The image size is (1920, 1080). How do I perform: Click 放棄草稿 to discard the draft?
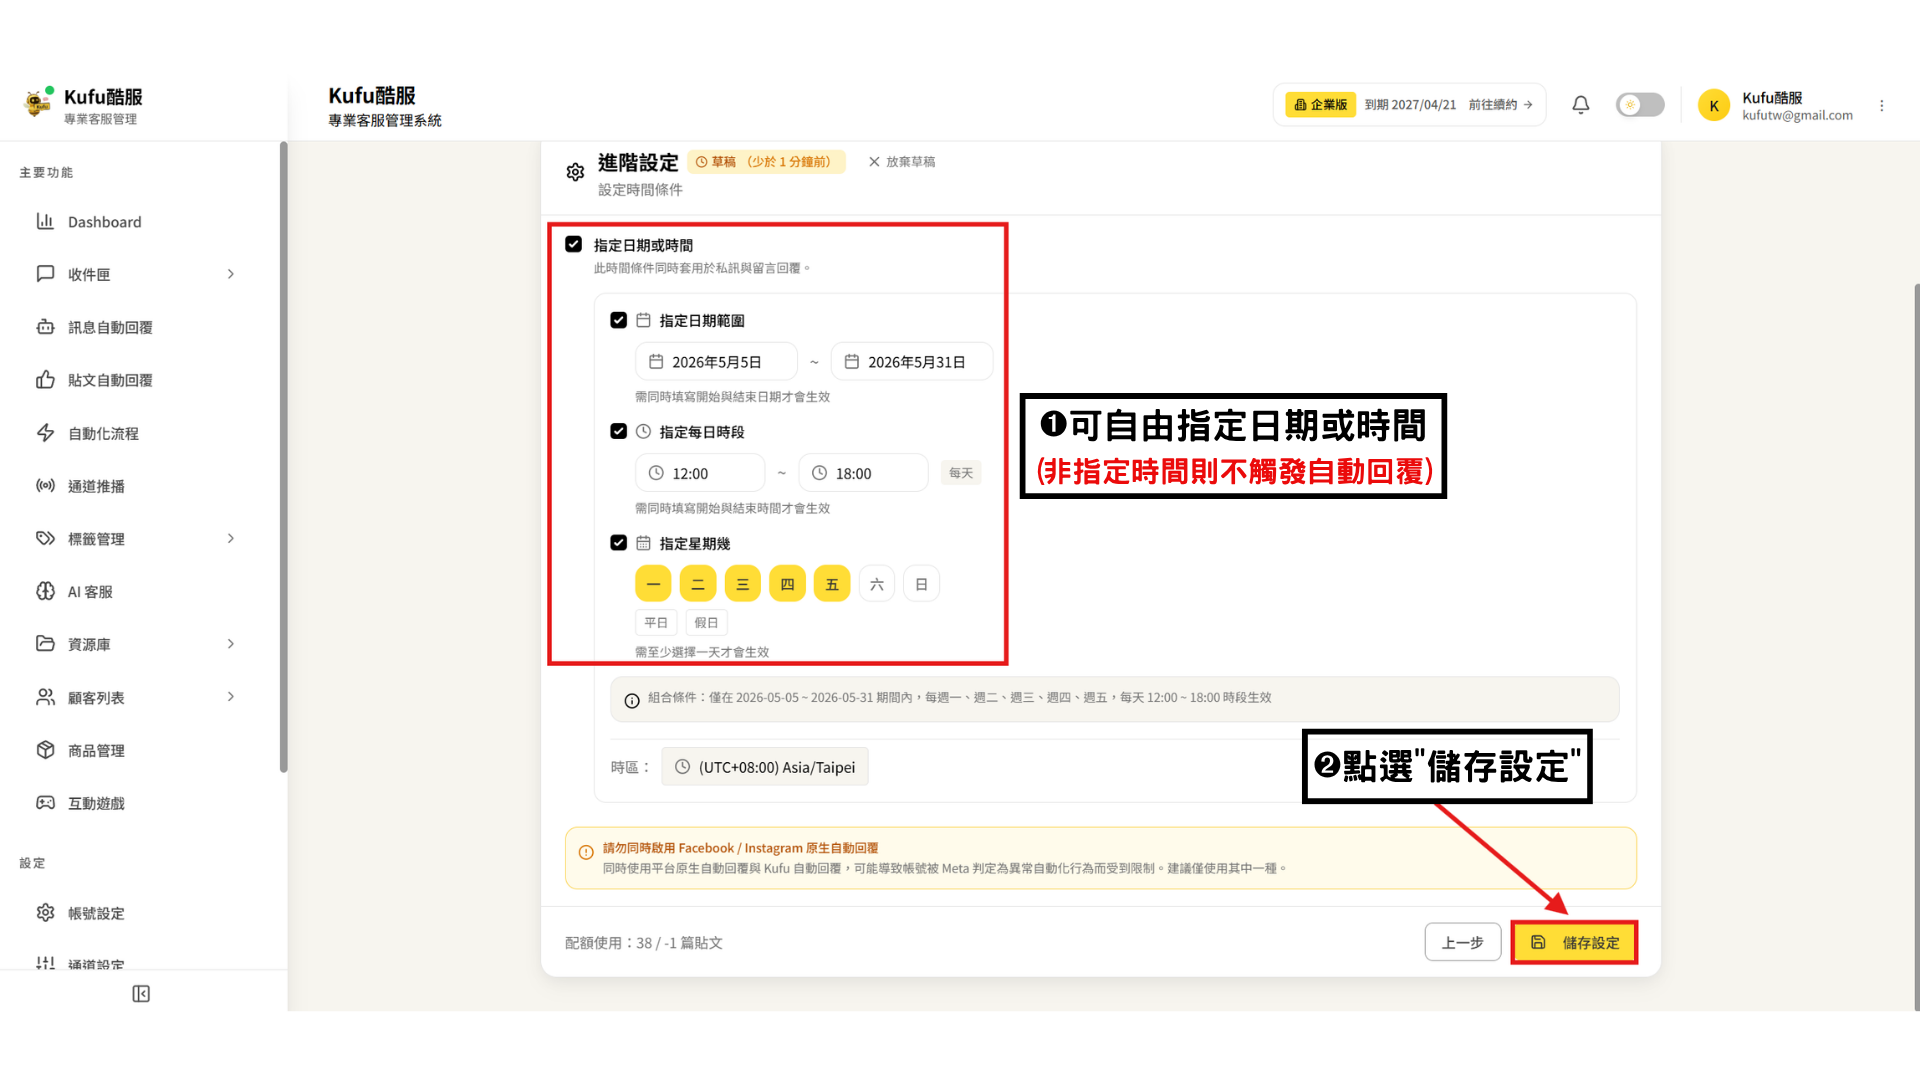click(902, 162)
